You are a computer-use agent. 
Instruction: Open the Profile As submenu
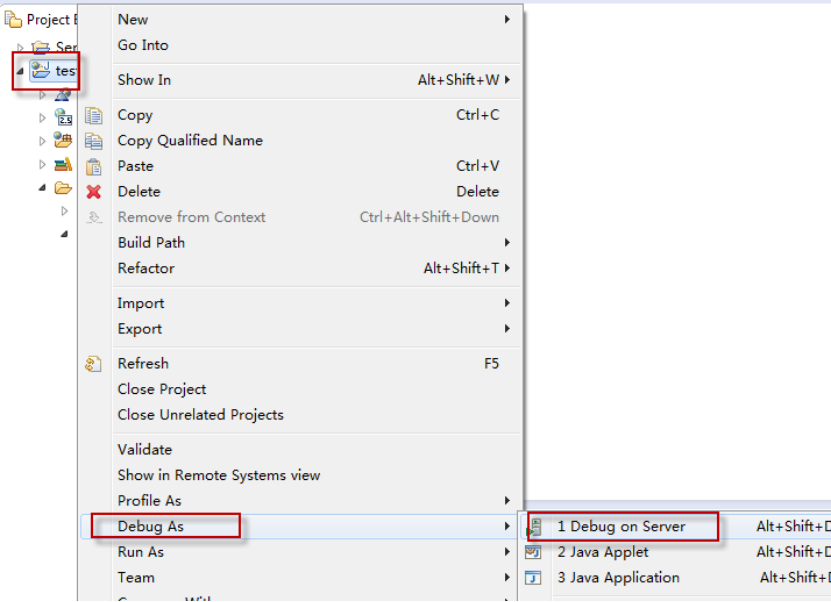click(301, 500)
